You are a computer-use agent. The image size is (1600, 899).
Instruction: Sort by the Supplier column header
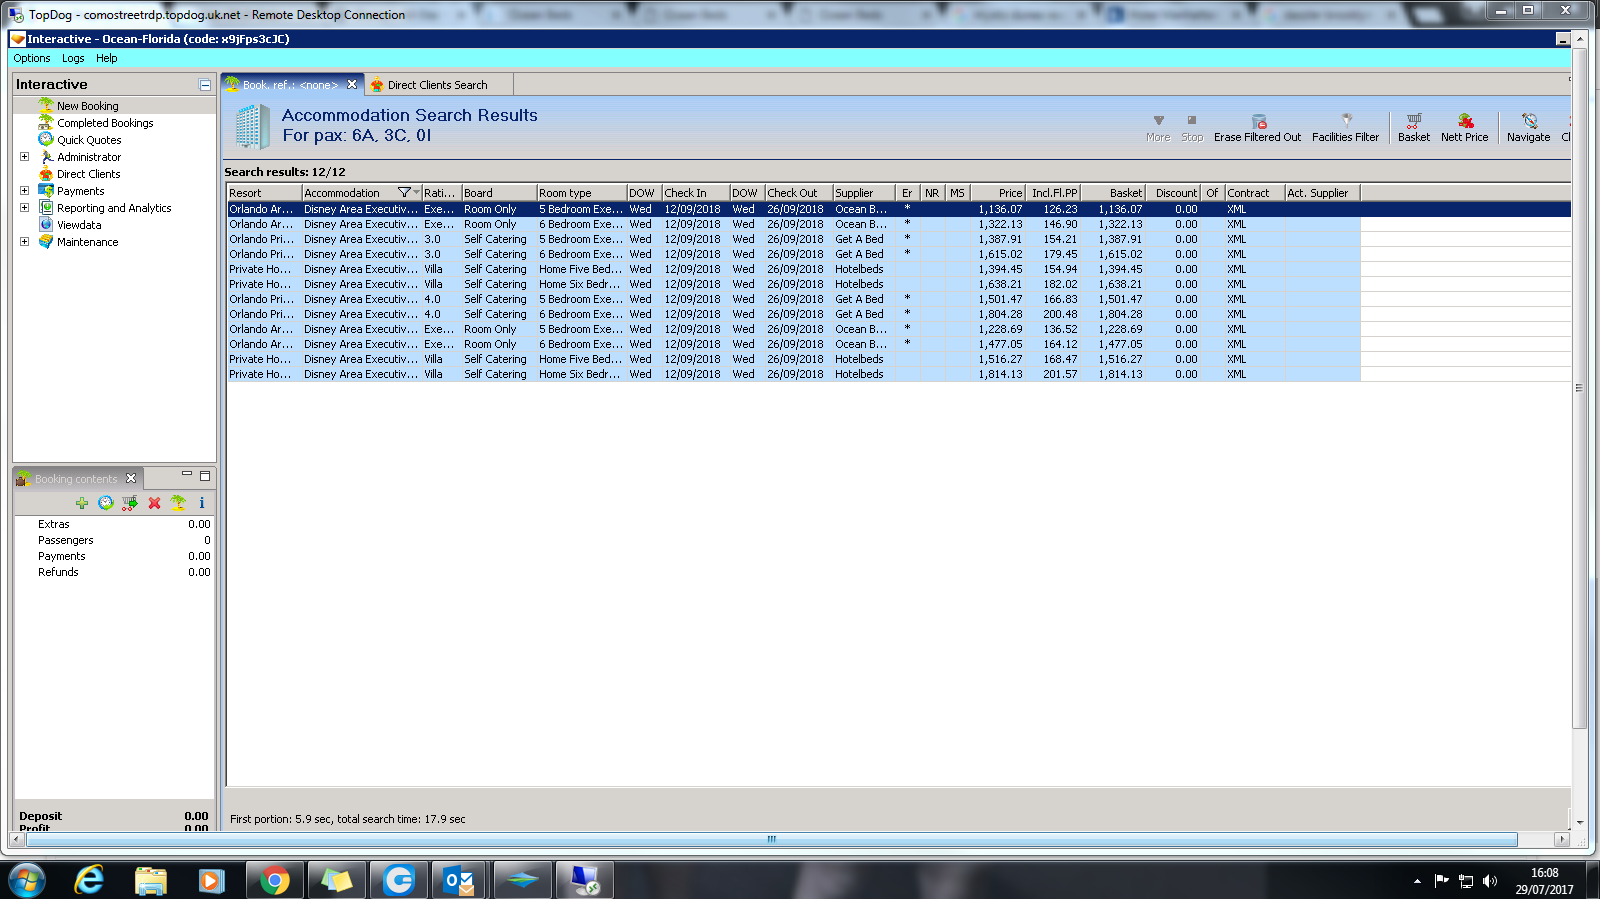tap(864, 193)
